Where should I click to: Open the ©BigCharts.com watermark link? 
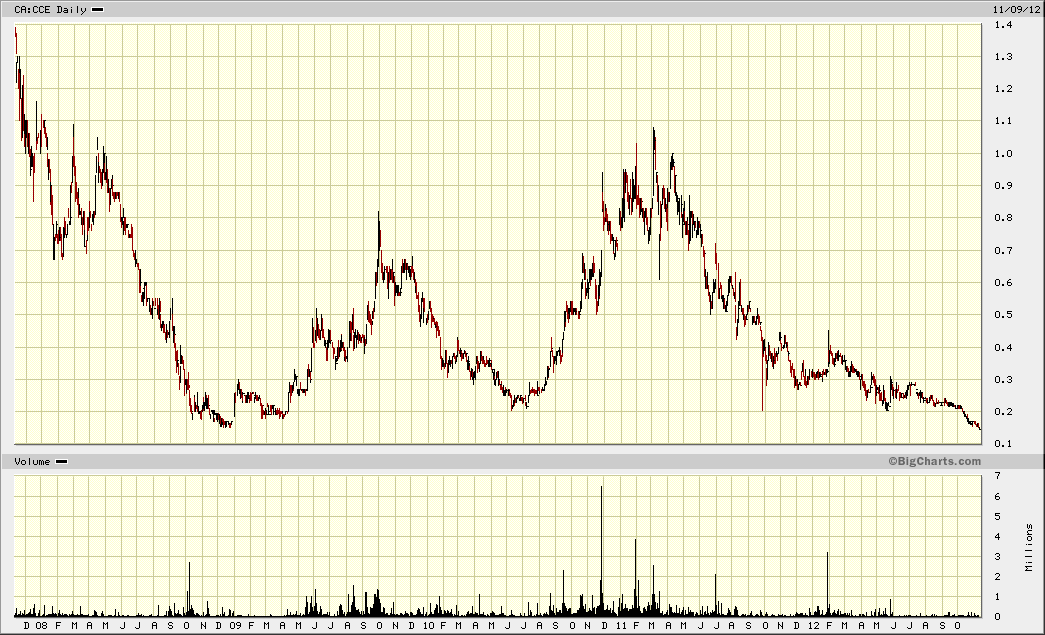coord(934,461)
